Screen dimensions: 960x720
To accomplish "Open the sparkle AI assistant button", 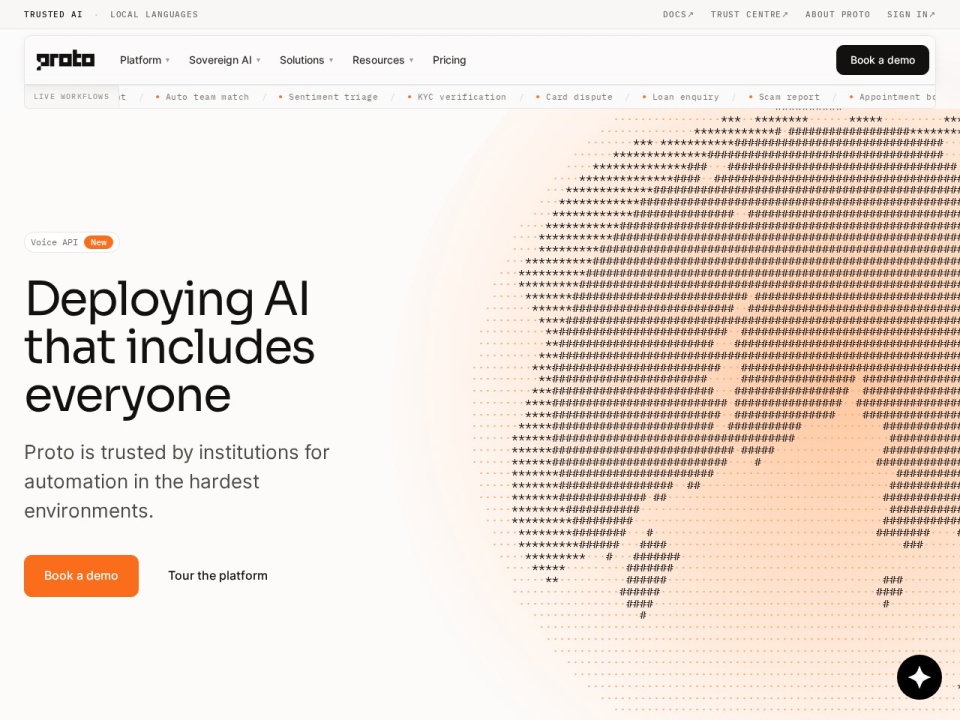I will tap(919, 677).
